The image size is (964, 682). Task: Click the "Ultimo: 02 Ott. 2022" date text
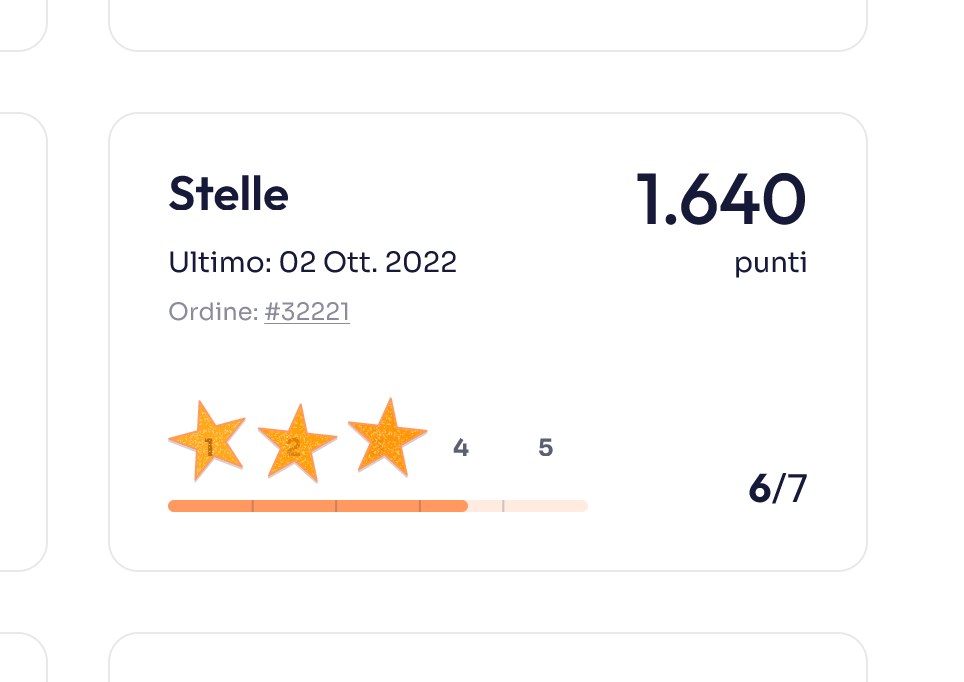312,262
